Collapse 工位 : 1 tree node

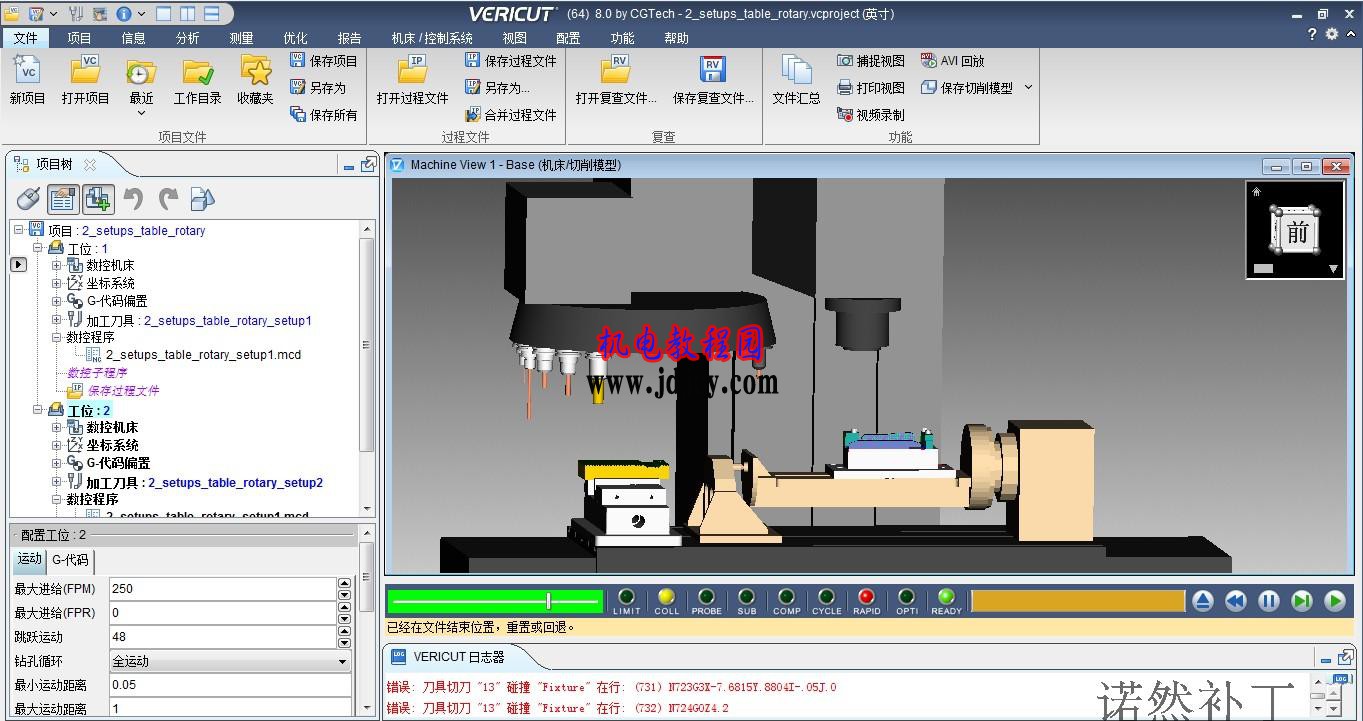click(38, 248)
